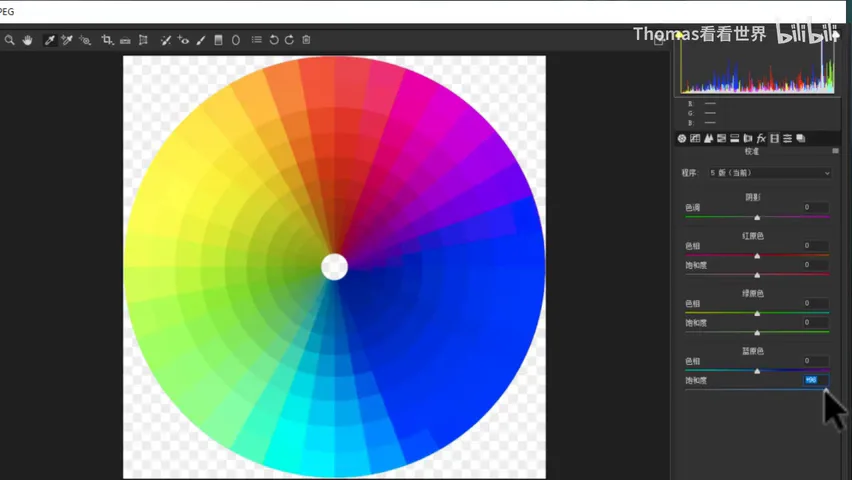This screenshot has width=852, height=480.
Task: Click the 绿原色 饱和度 value field
Action: pyautogui.click(x=816, y=322)
